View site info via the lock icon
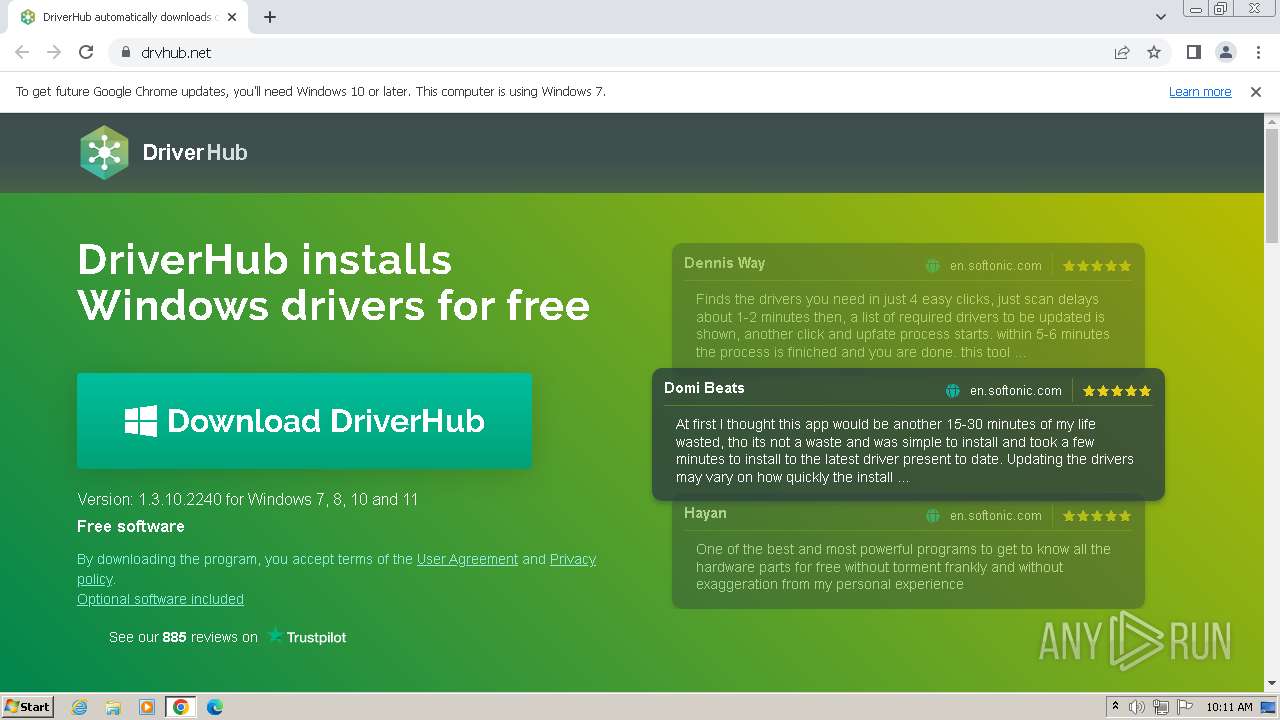Viewport: 1280px width, 720px height. point(126,52)
